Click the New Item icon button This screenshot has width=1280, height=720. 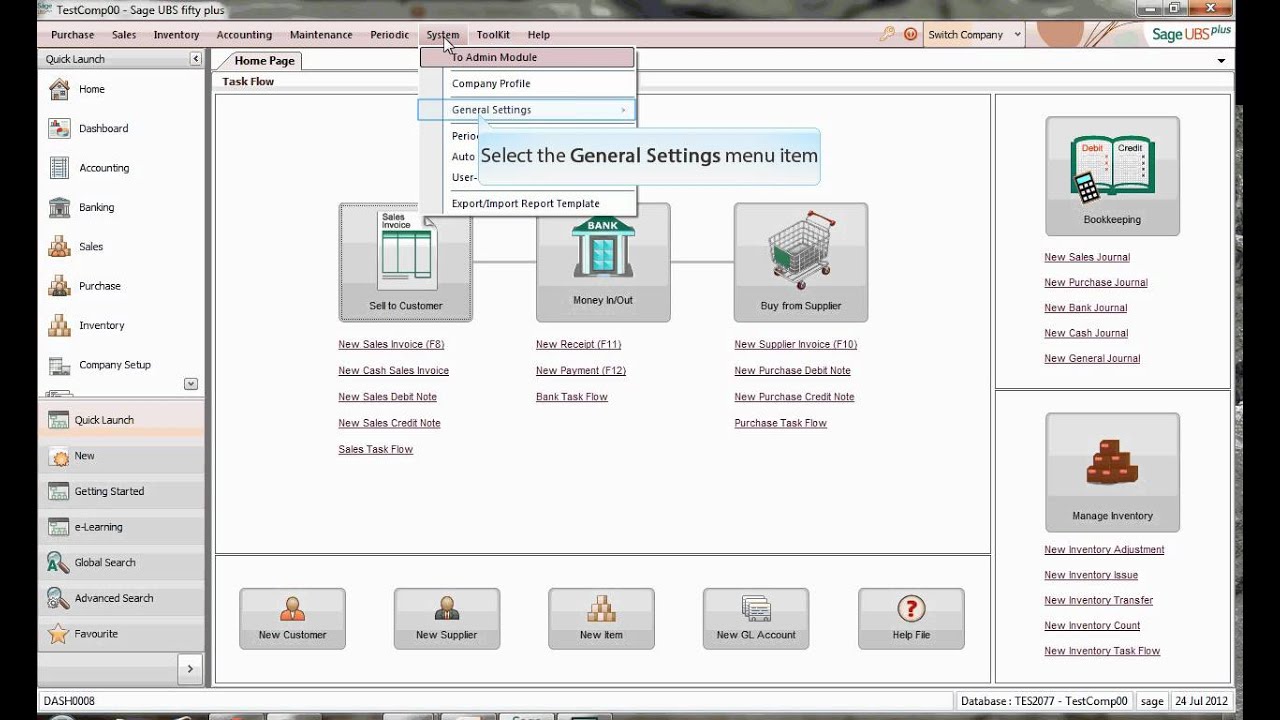click(x=601, y=618)
